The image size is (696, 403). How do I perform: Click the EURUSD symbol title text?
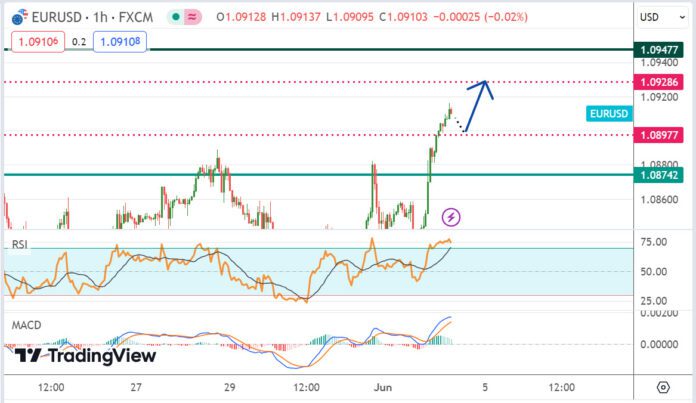point(57,17)
